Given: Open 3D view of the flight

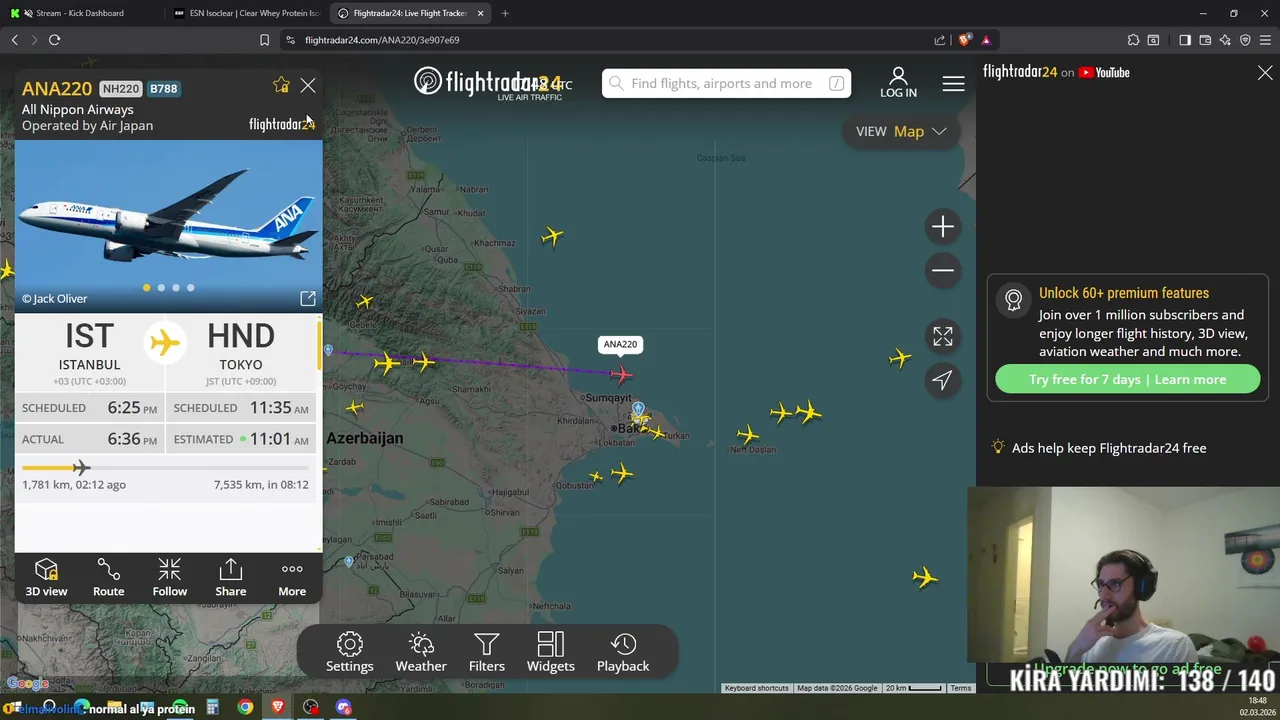Looking at the screenshot, I should point(46,578).
